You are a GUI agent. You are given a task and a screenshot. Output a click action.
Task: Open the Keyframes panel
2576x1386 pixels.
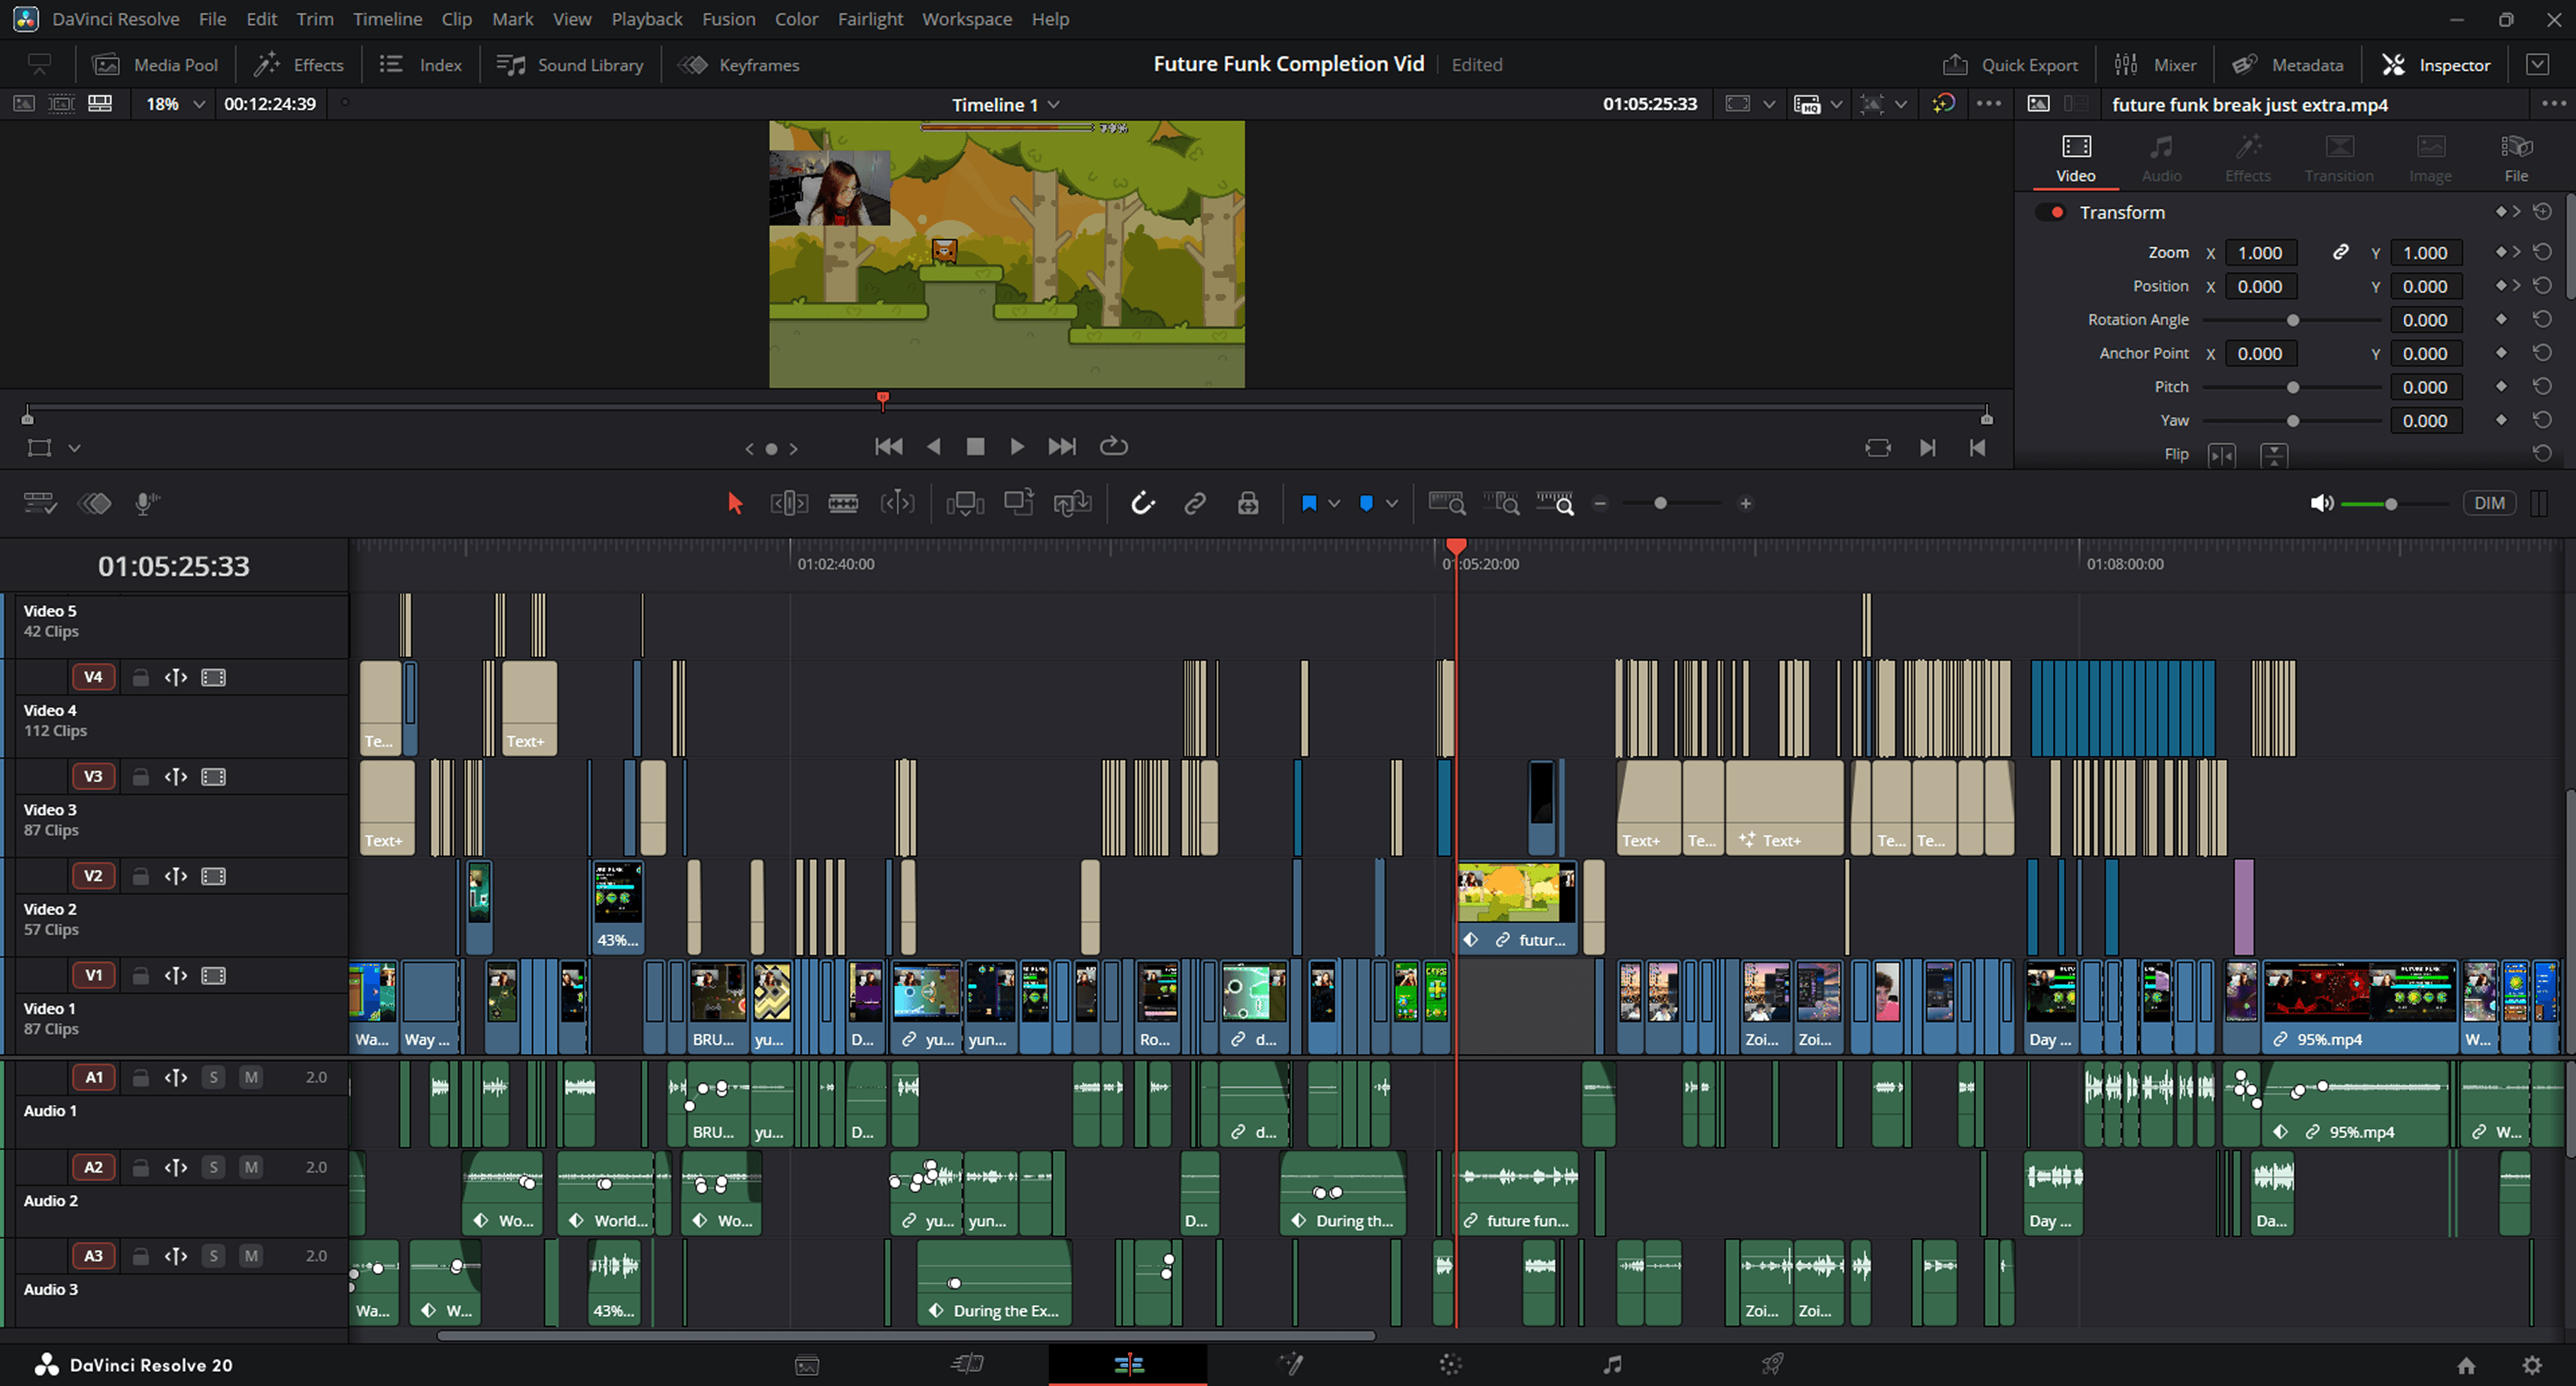[739, 65]
